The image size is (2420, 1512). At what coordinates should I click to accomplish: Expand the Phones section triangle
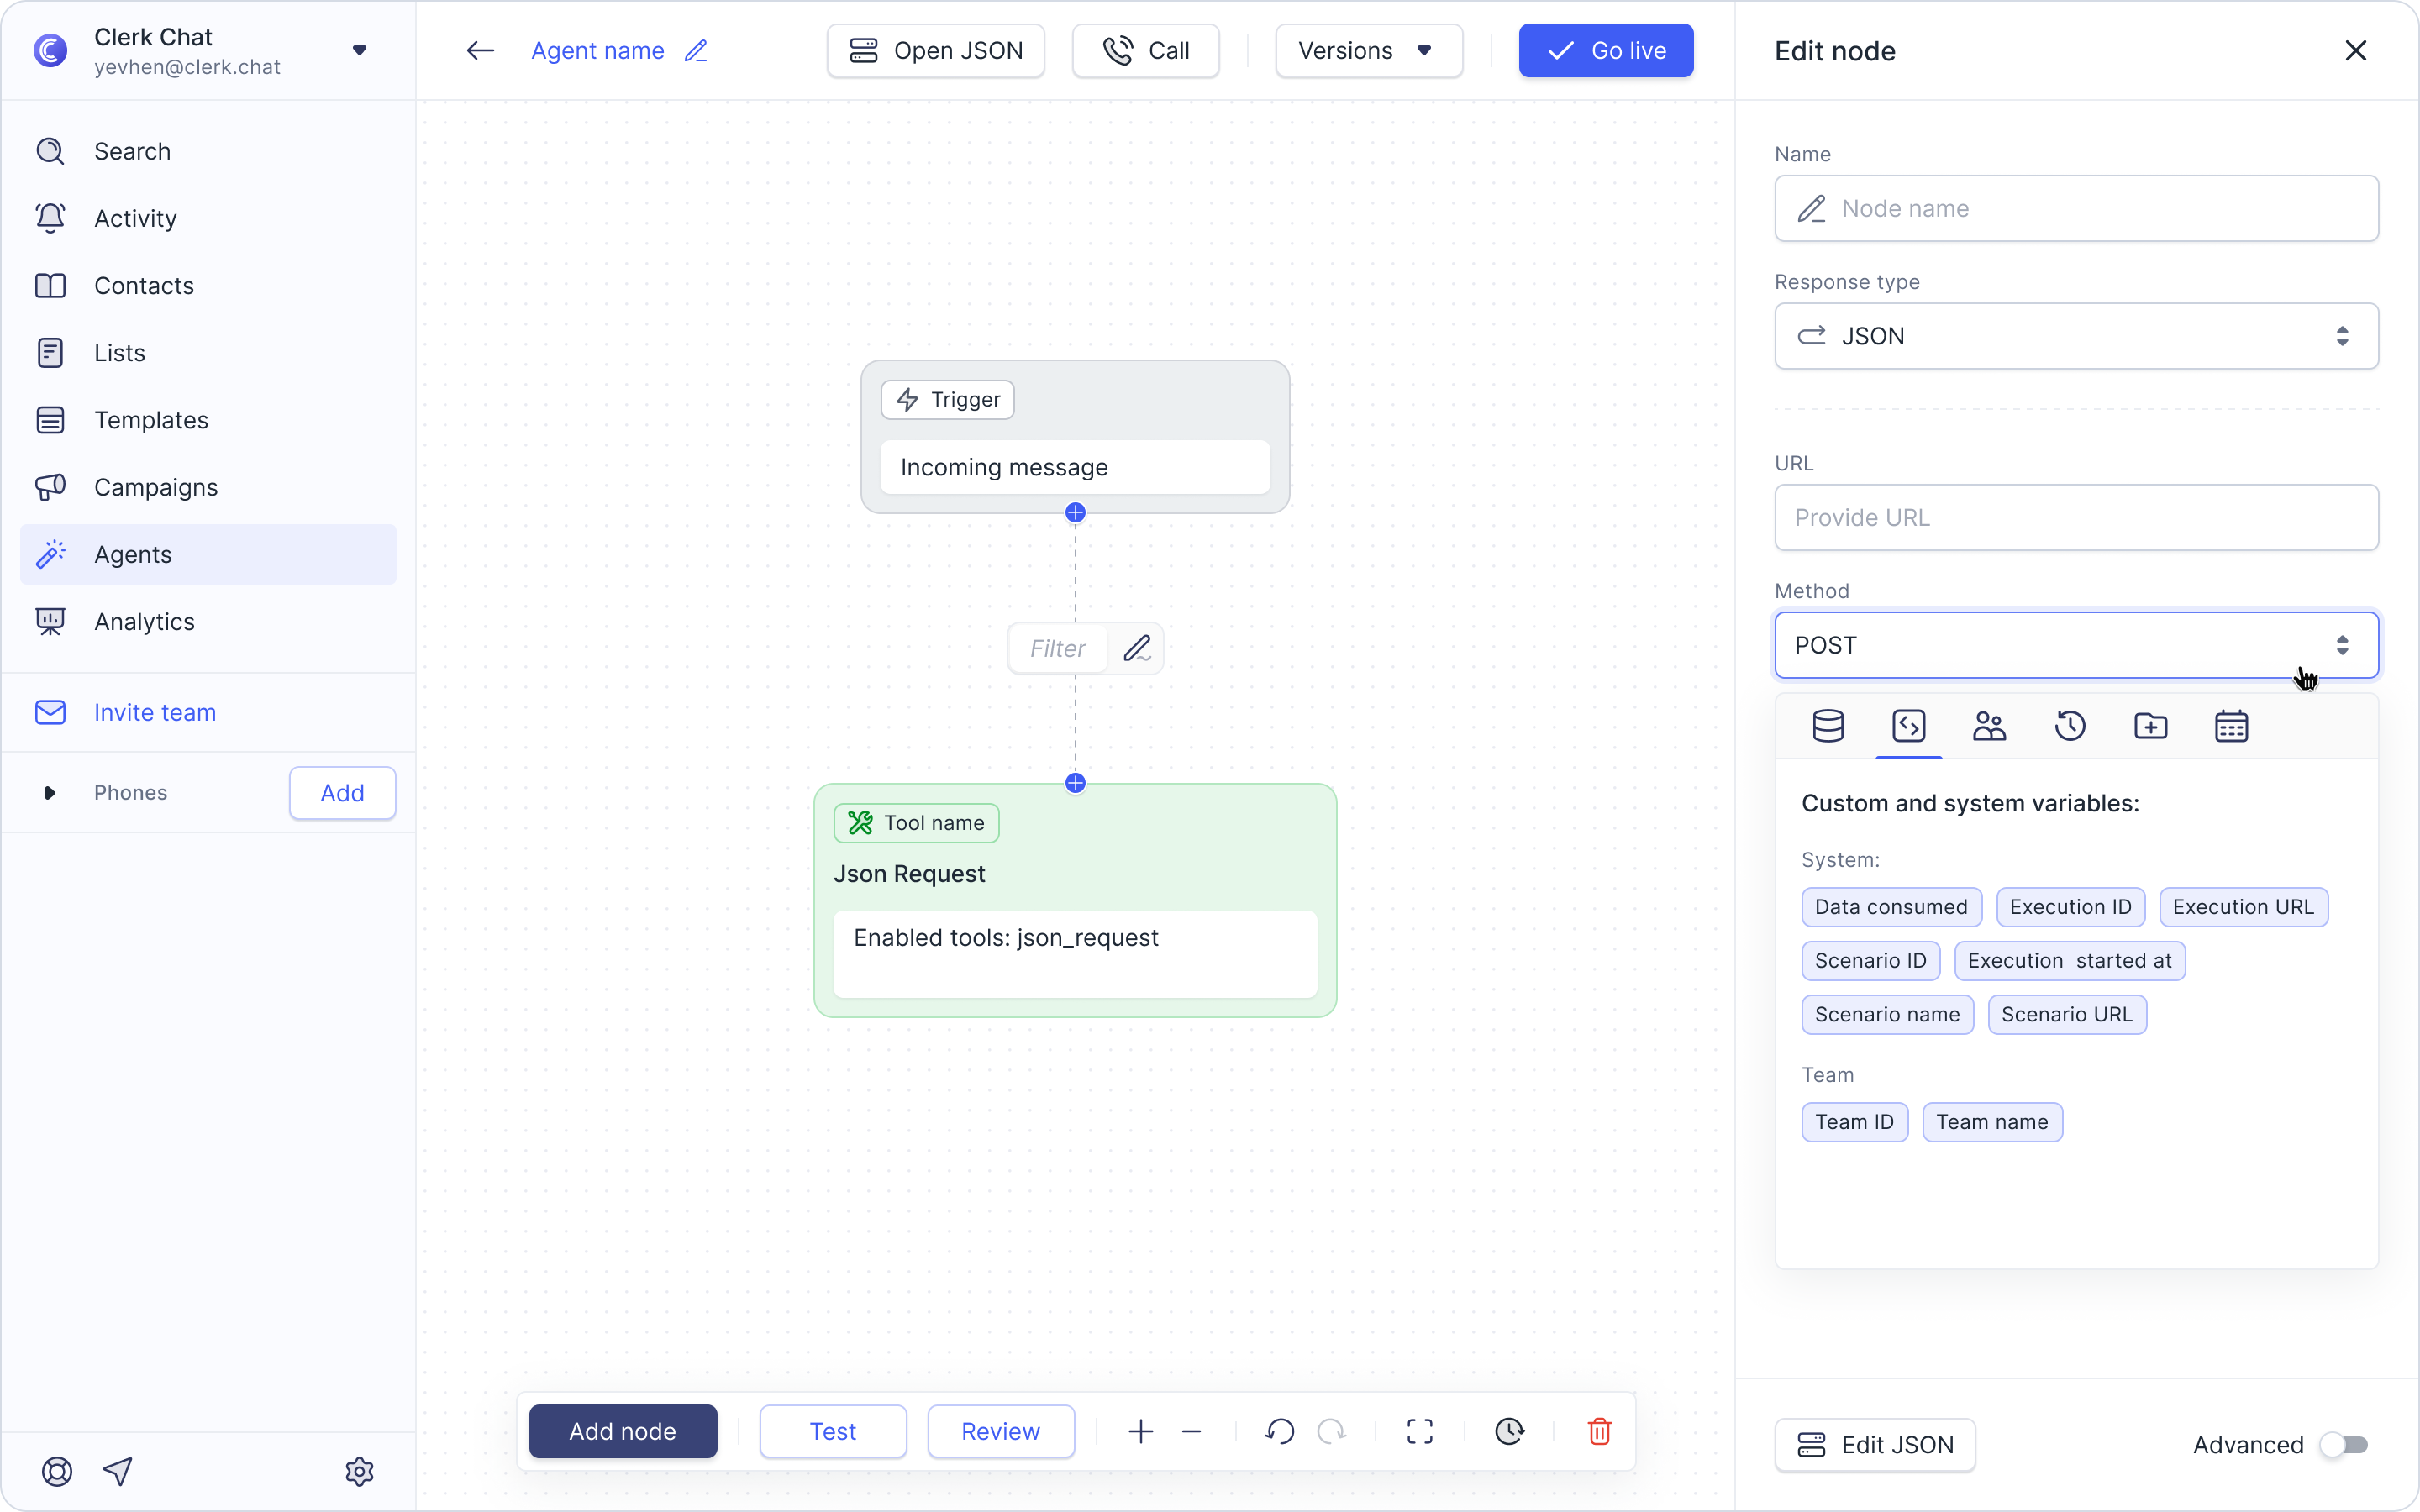49,793
